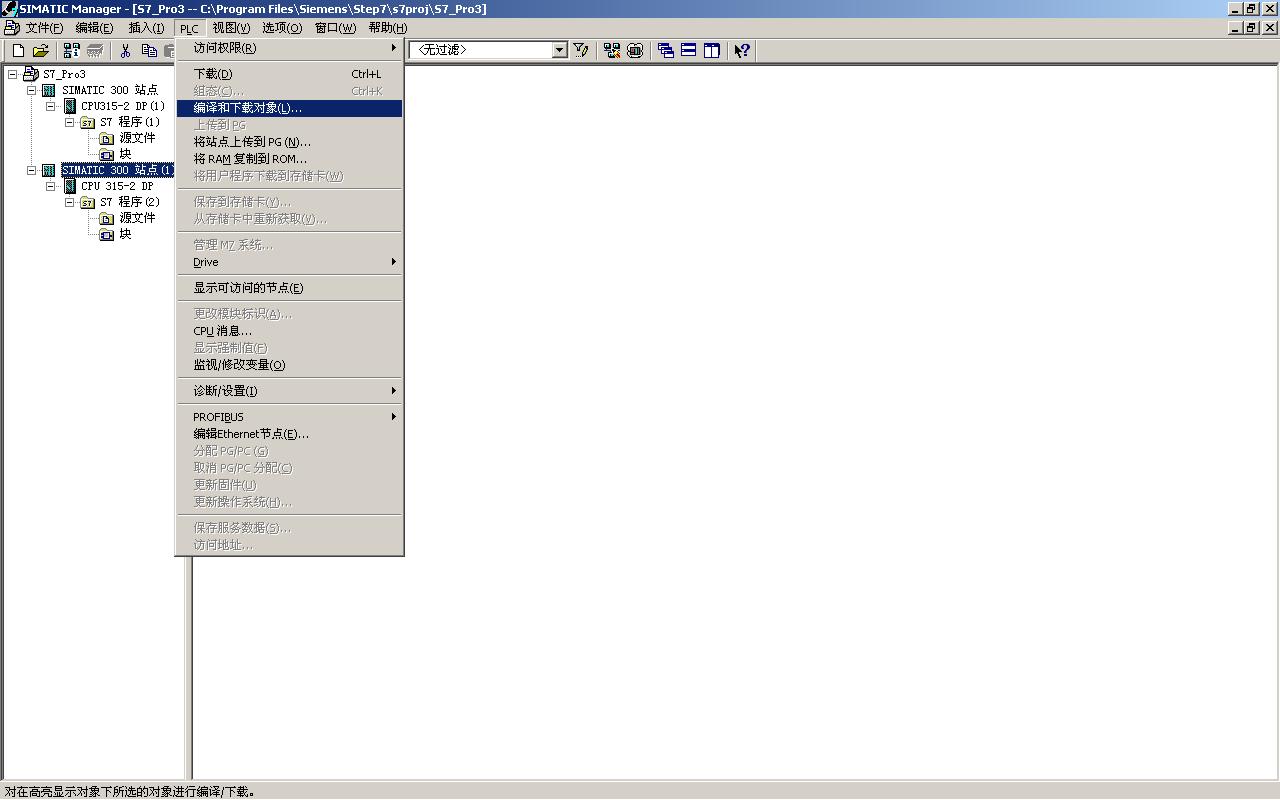
Task: Open the 帮助(H) menu
Action: point(387,28)
